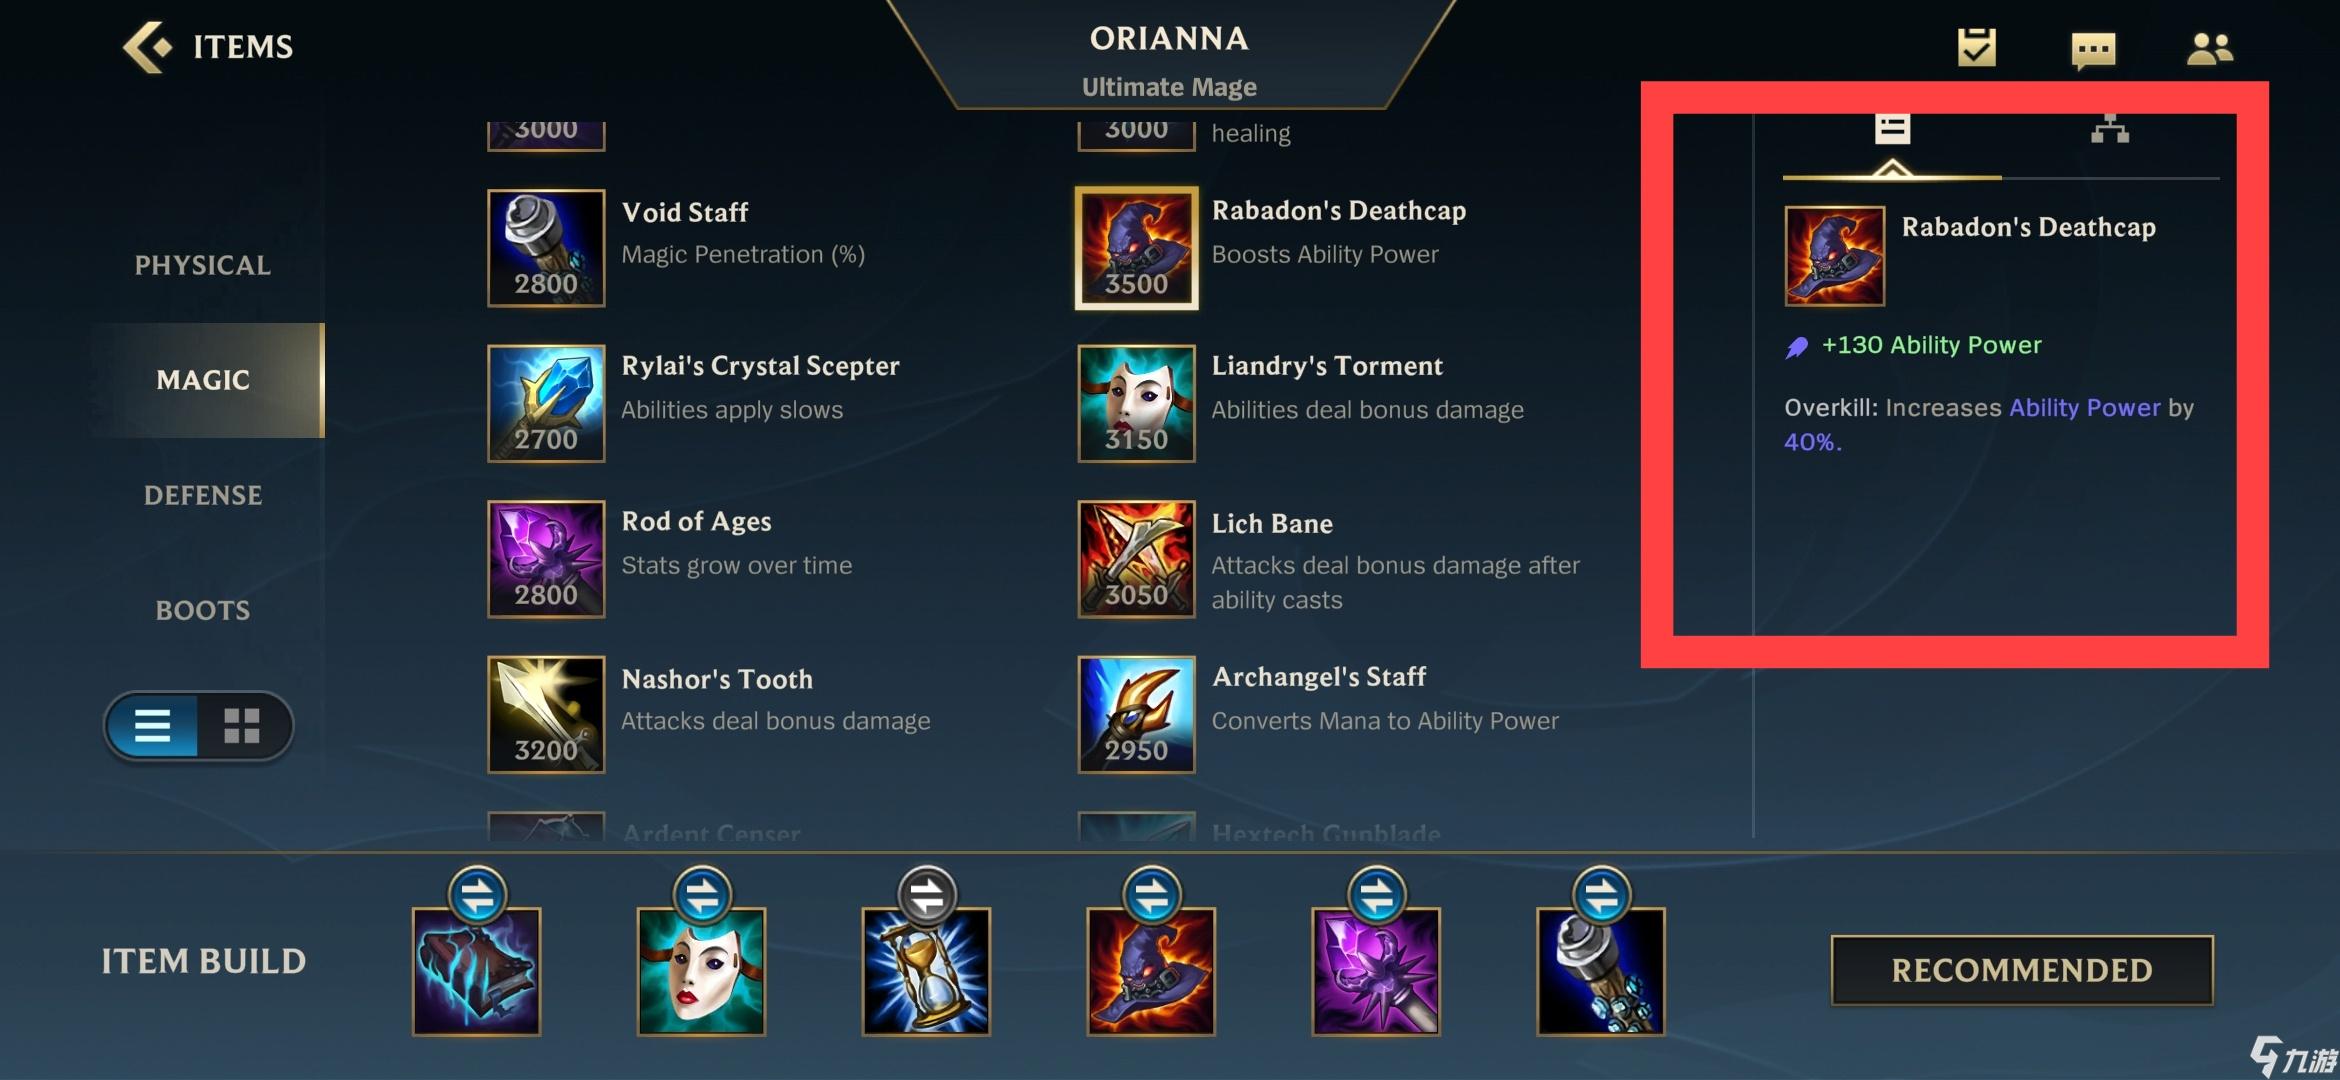Image resolution: width=2340 pixels, height=1080 pixels.
Task: Open the Physical items category
Action: coord(203,265)
